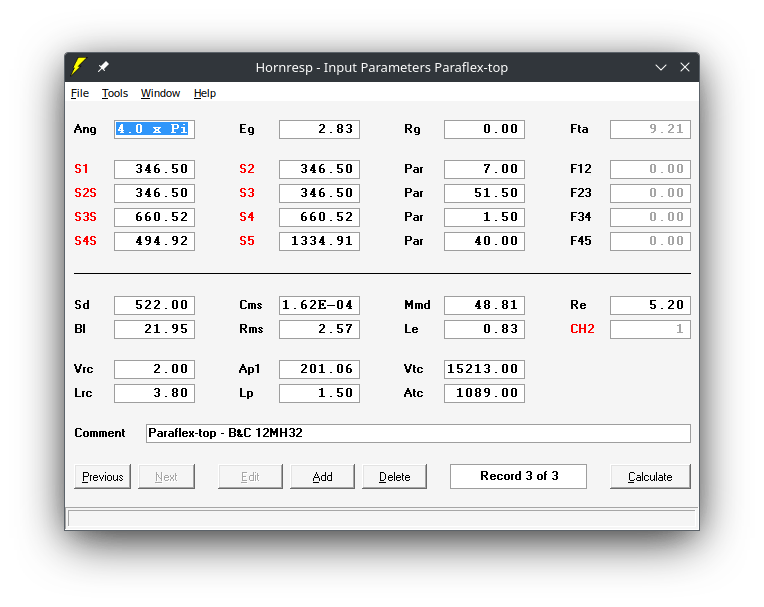Click the S2S input field

pyautogui.click(x=154, y=193)
